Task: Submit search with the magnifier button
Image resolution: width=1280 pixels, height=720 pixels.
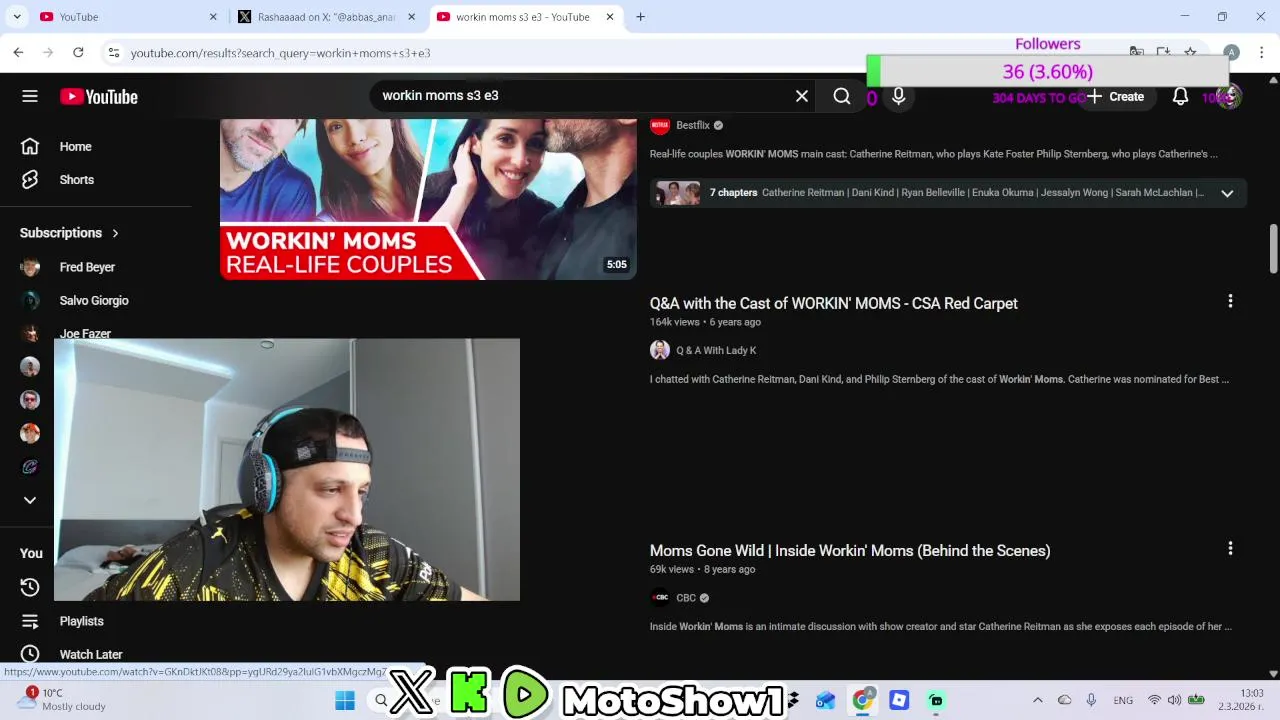Action: pyautogui.click(x=842, y=96)
